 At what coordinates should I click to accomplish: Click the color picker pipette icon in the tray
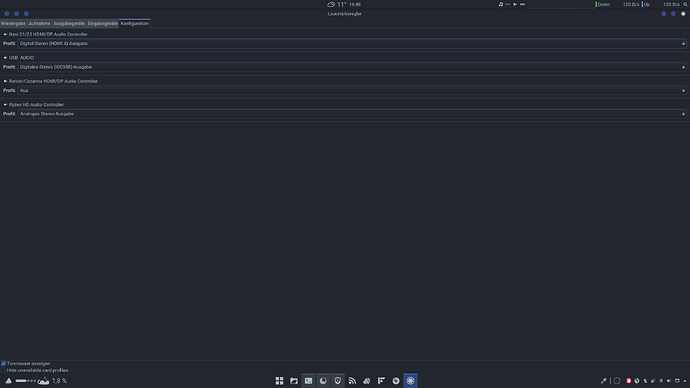pos(604,381)
